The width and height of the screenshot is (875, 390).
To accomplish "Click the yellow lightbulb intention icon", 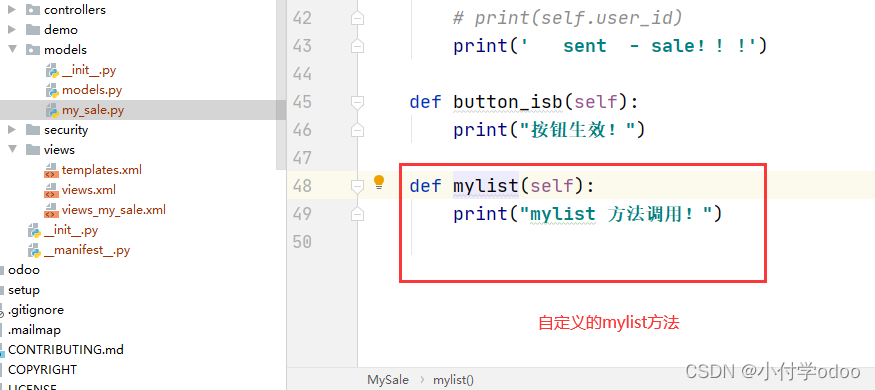I will coord(379,182).
